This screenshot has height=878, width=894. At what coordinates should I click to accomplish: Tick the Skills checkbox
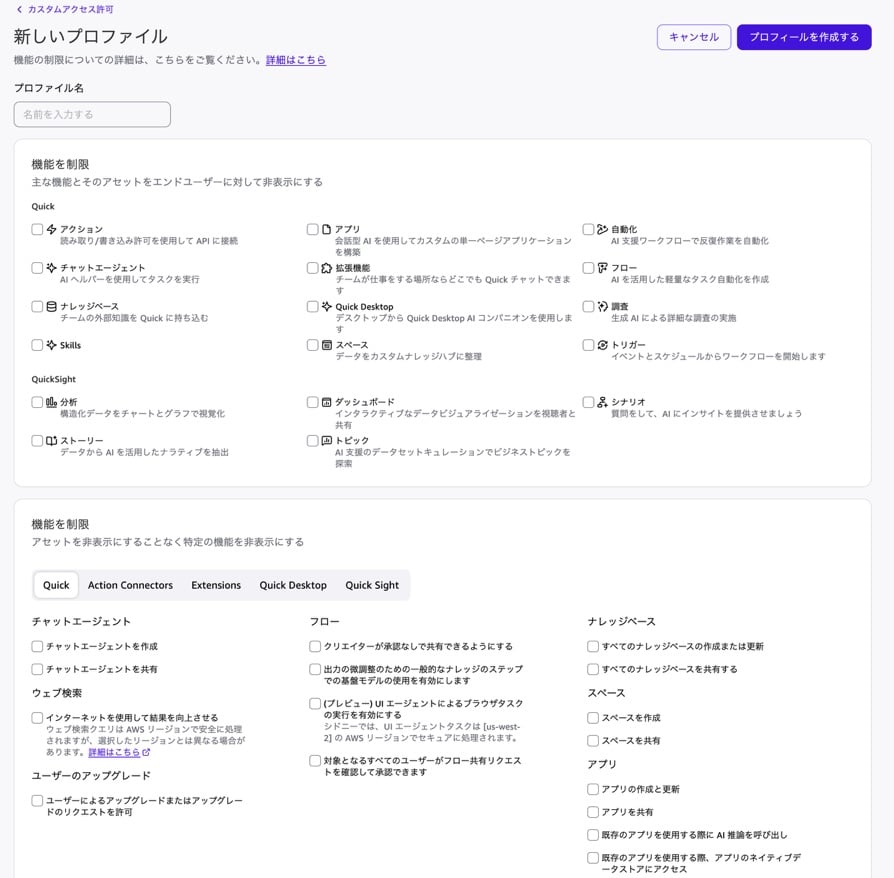[37, 345]
